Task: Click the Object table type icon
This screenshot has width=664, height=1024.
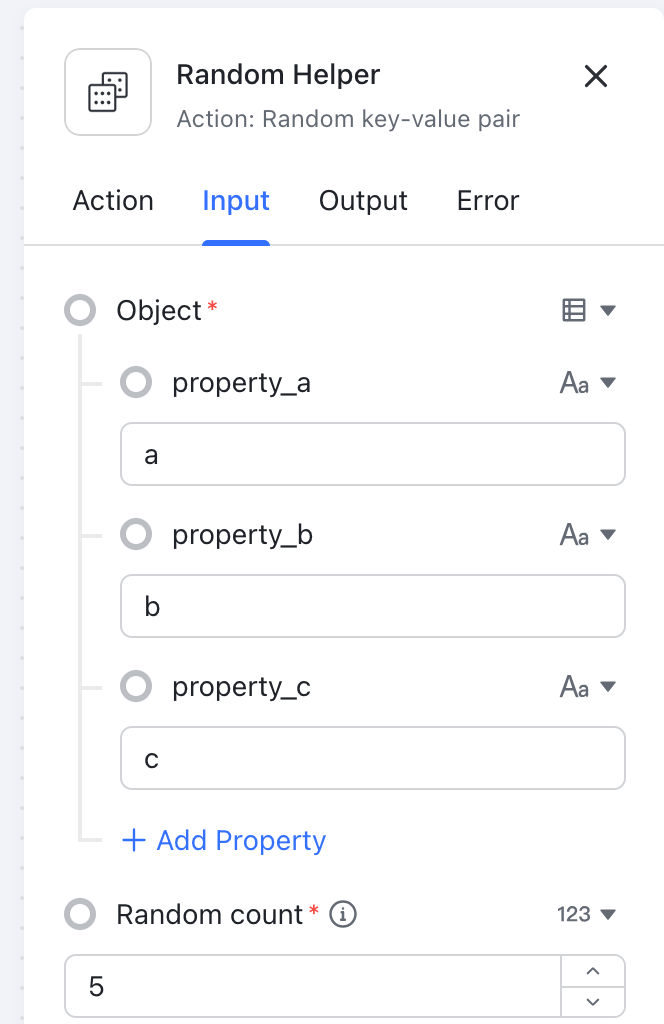Action: point(574,311)
